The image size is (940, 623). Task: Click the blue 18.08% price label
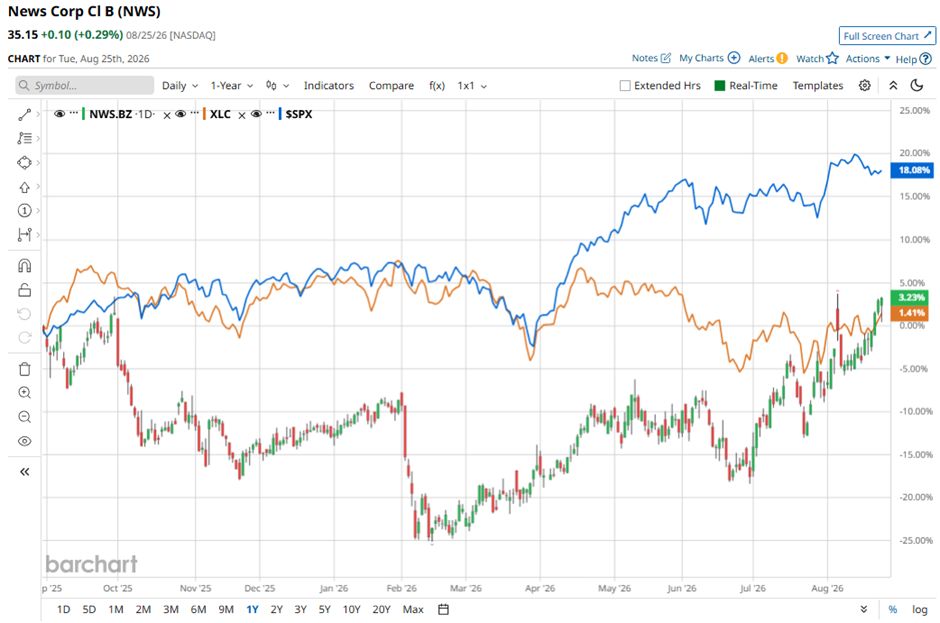912,170
